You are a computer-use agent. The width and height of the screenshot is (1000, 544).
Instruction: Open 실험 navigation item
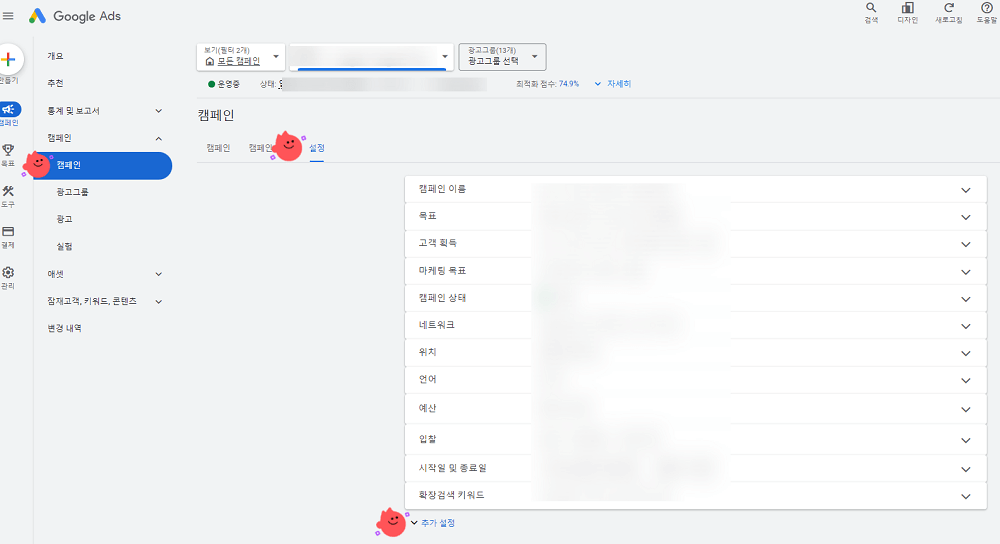64,247
